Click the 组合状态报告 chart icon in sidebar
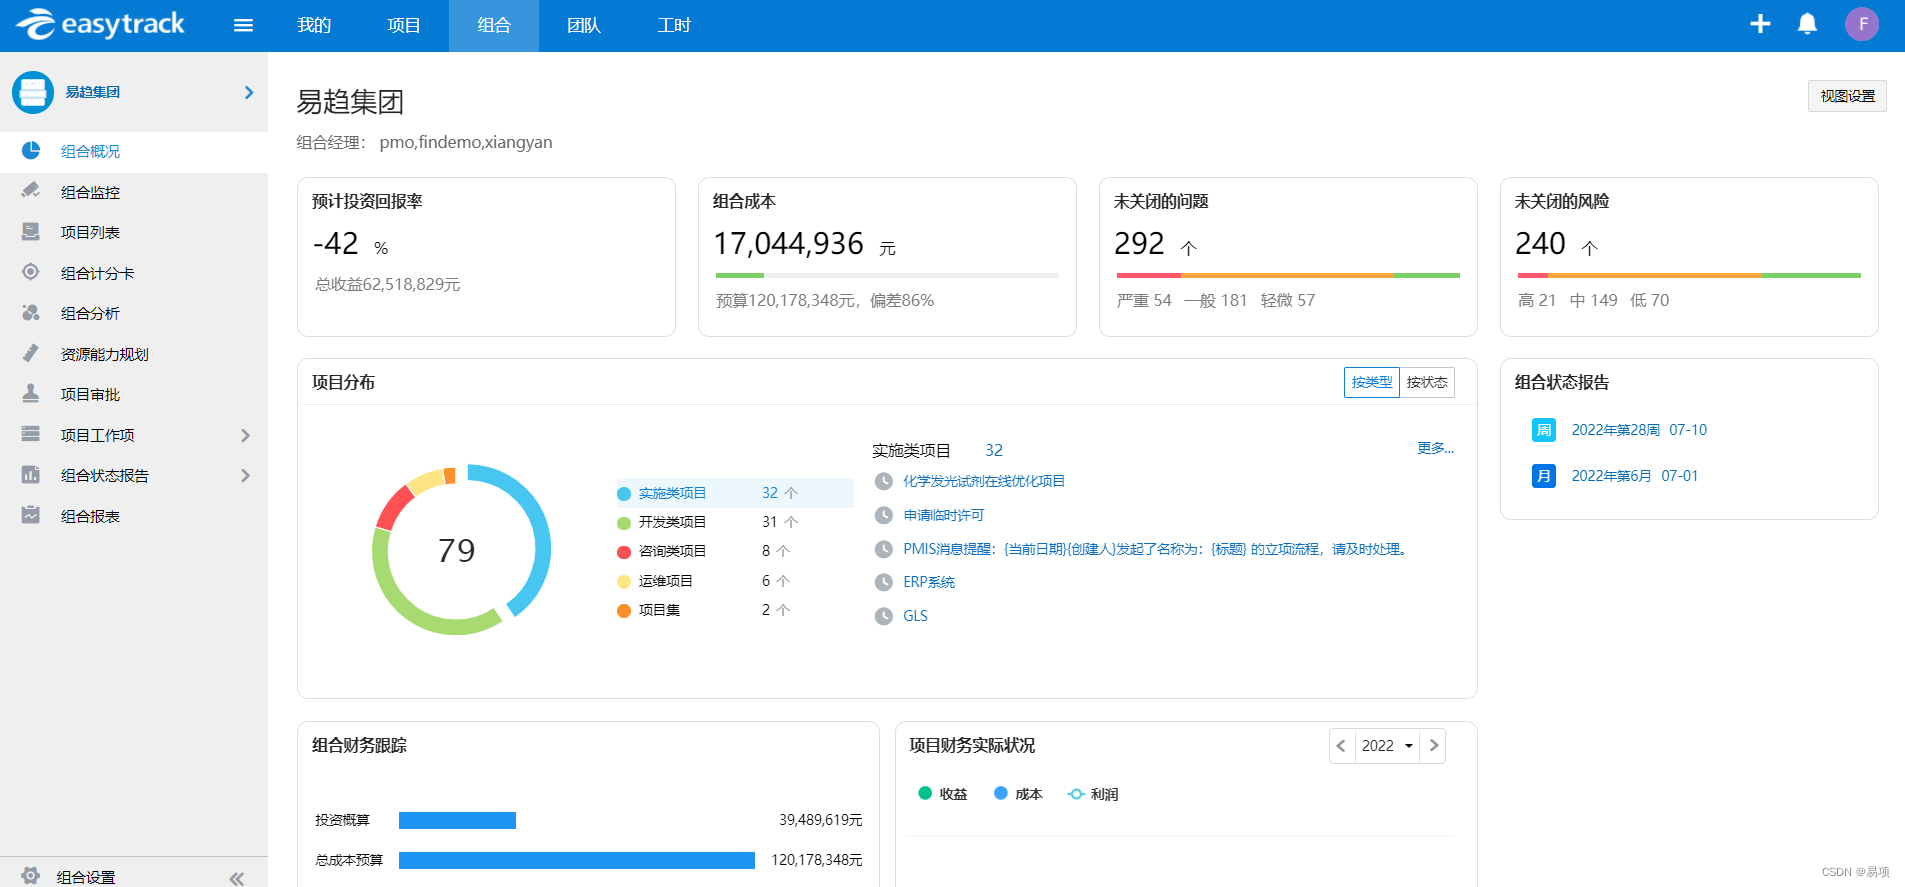Image resolution: width=1905 pixels, height=887 pixels. point(31,475)
